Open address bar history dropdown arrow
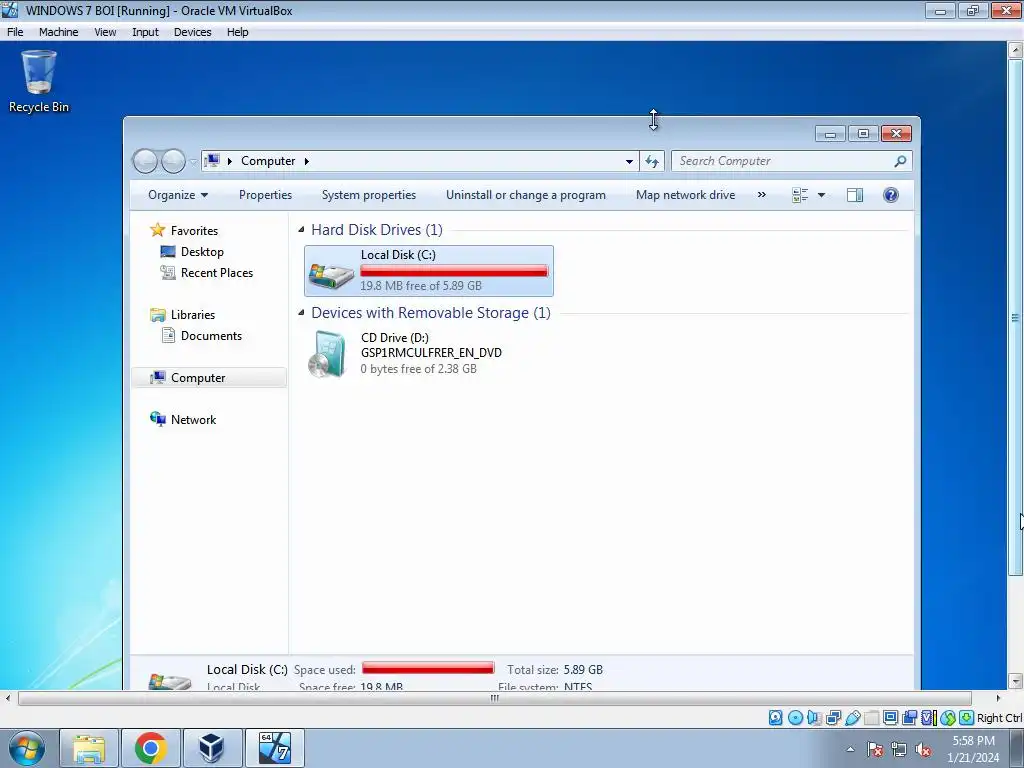The height and width of the screenshot is (768, 1024). pos(629,161)
